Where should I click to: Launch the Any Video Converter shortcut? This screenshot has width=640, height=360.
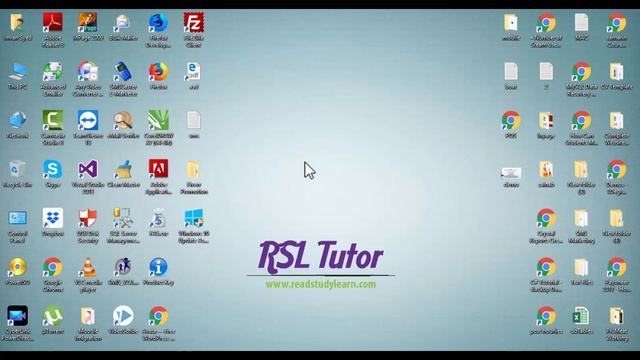click(x=88, y=72)
